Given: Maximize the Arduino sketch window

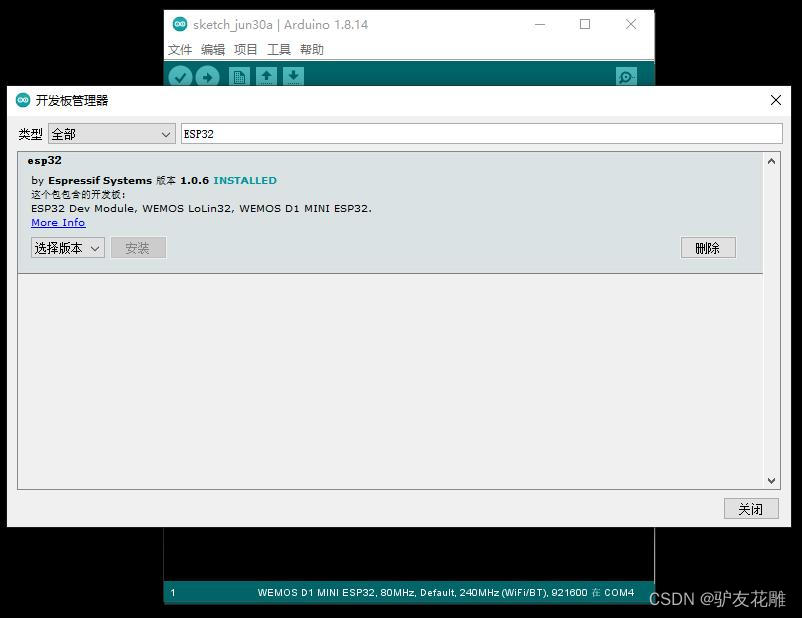Looking at the screenshot, I should point(585,24).
